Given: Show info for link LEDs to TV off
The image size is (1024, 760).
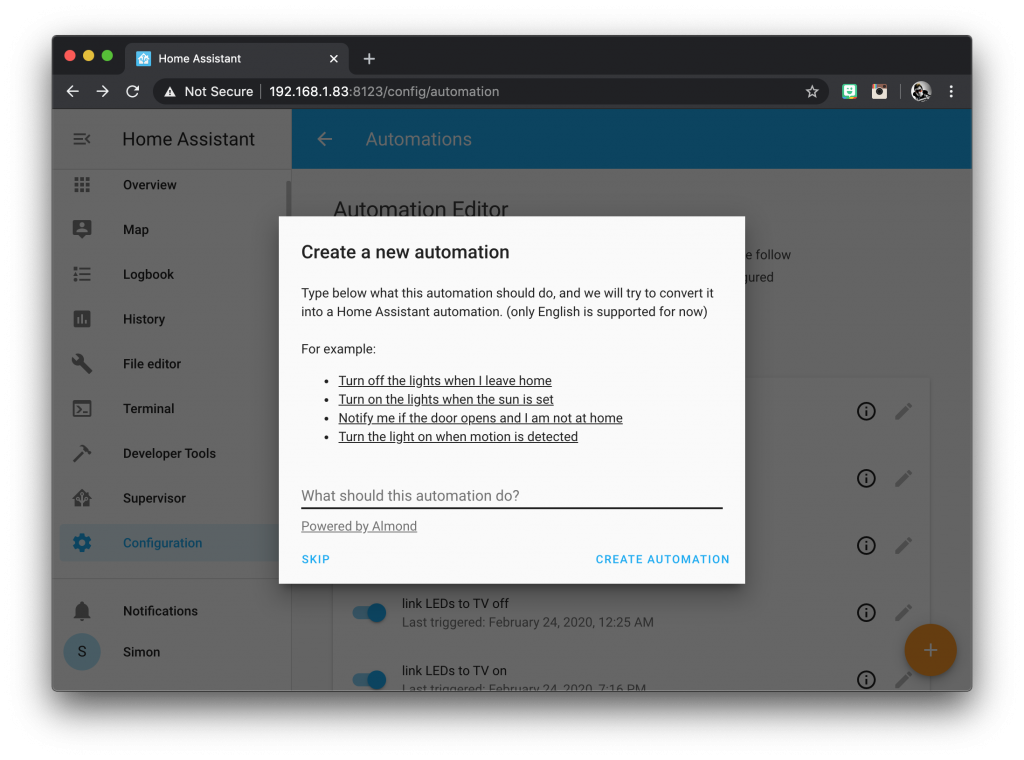Looking at the screenshot, I should click(x=866, y=612).
